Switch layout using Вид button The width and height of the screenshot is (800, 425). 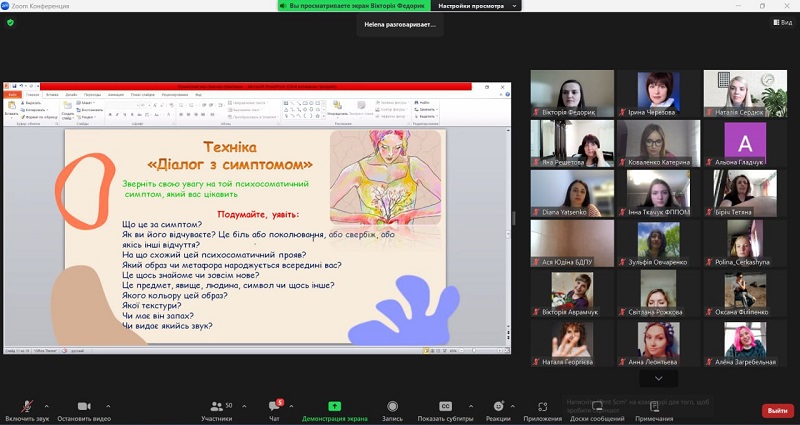coord(780,22)
